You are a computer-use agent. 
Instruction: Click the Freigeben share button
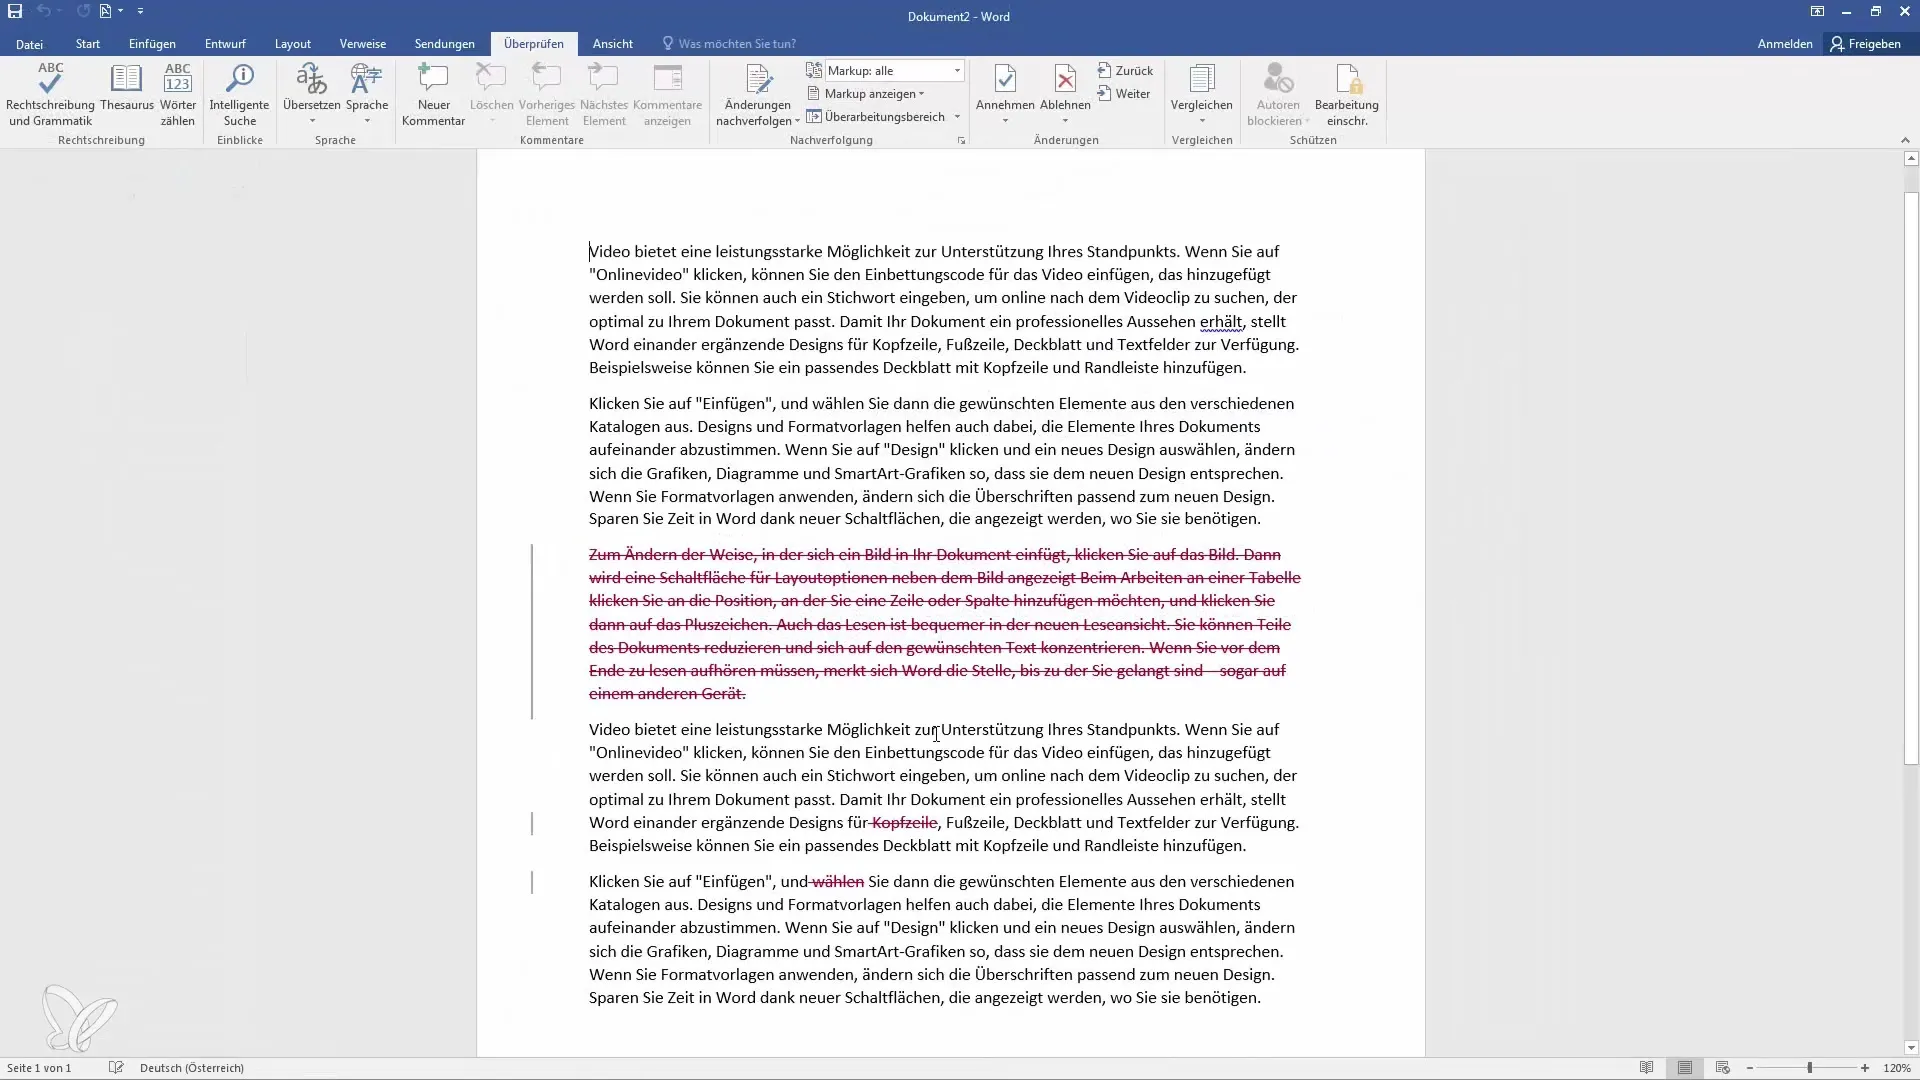pyautogui.click(x=1865, y=44)
